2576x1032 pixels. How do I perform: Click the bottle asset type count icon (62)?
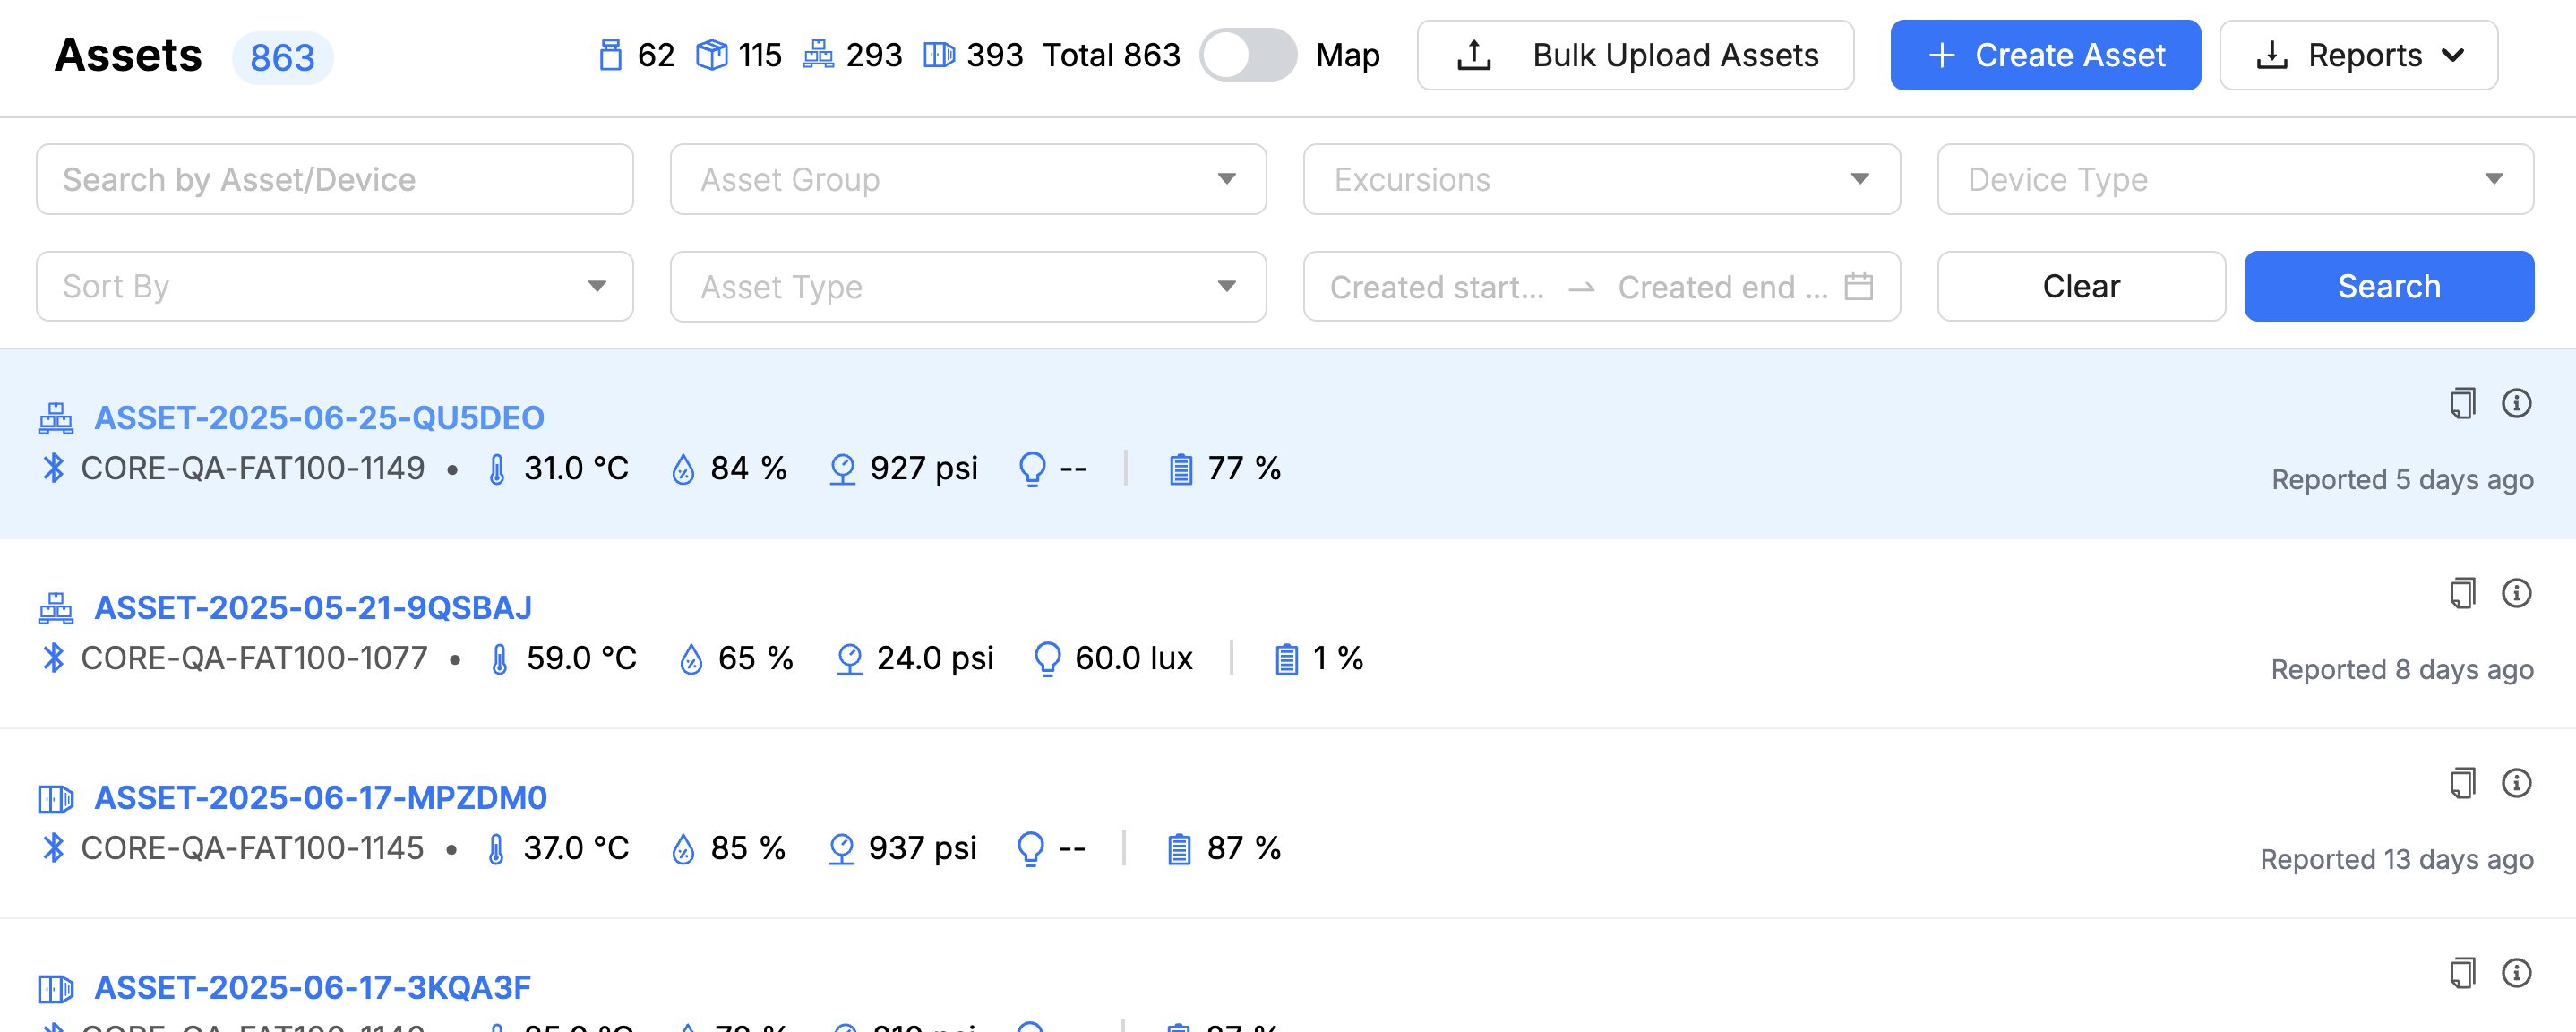[610, 55]
